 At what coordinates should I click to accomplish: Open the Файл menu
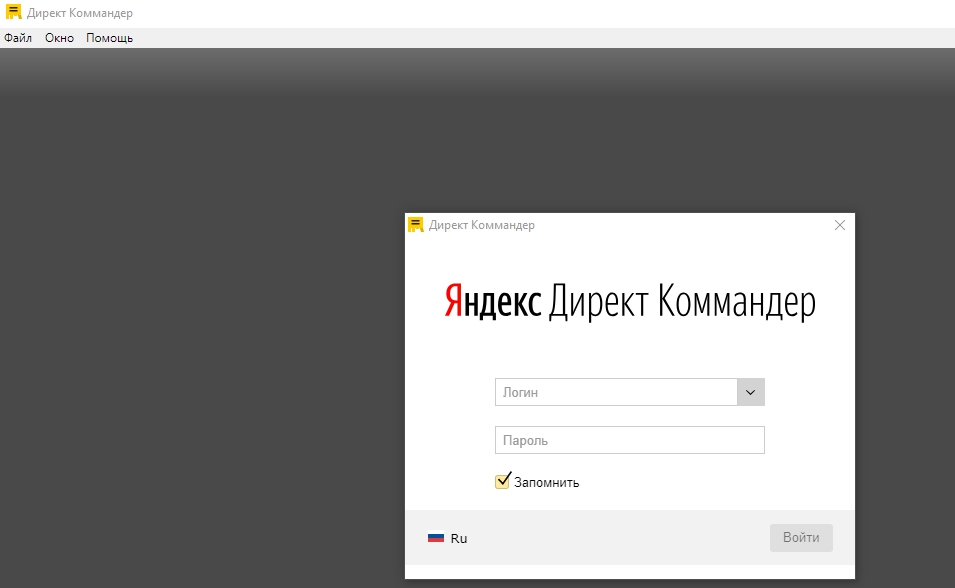tap(18, 38)
